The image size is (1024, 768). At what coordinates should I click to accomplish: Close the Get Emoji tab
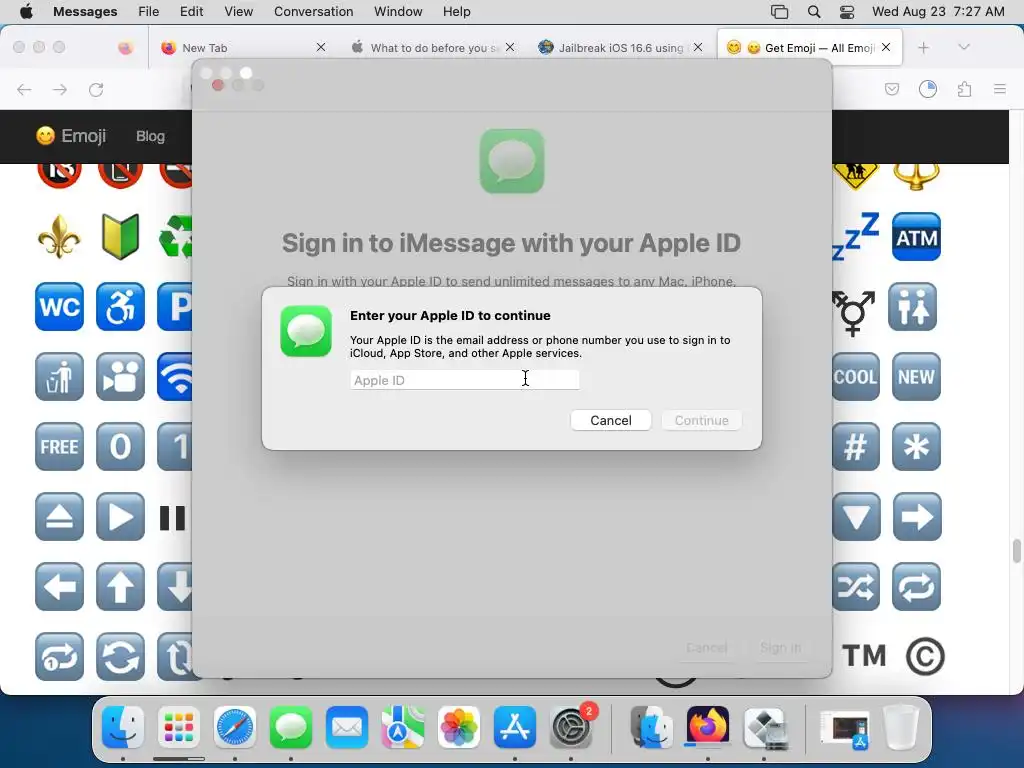pos(886,47)
